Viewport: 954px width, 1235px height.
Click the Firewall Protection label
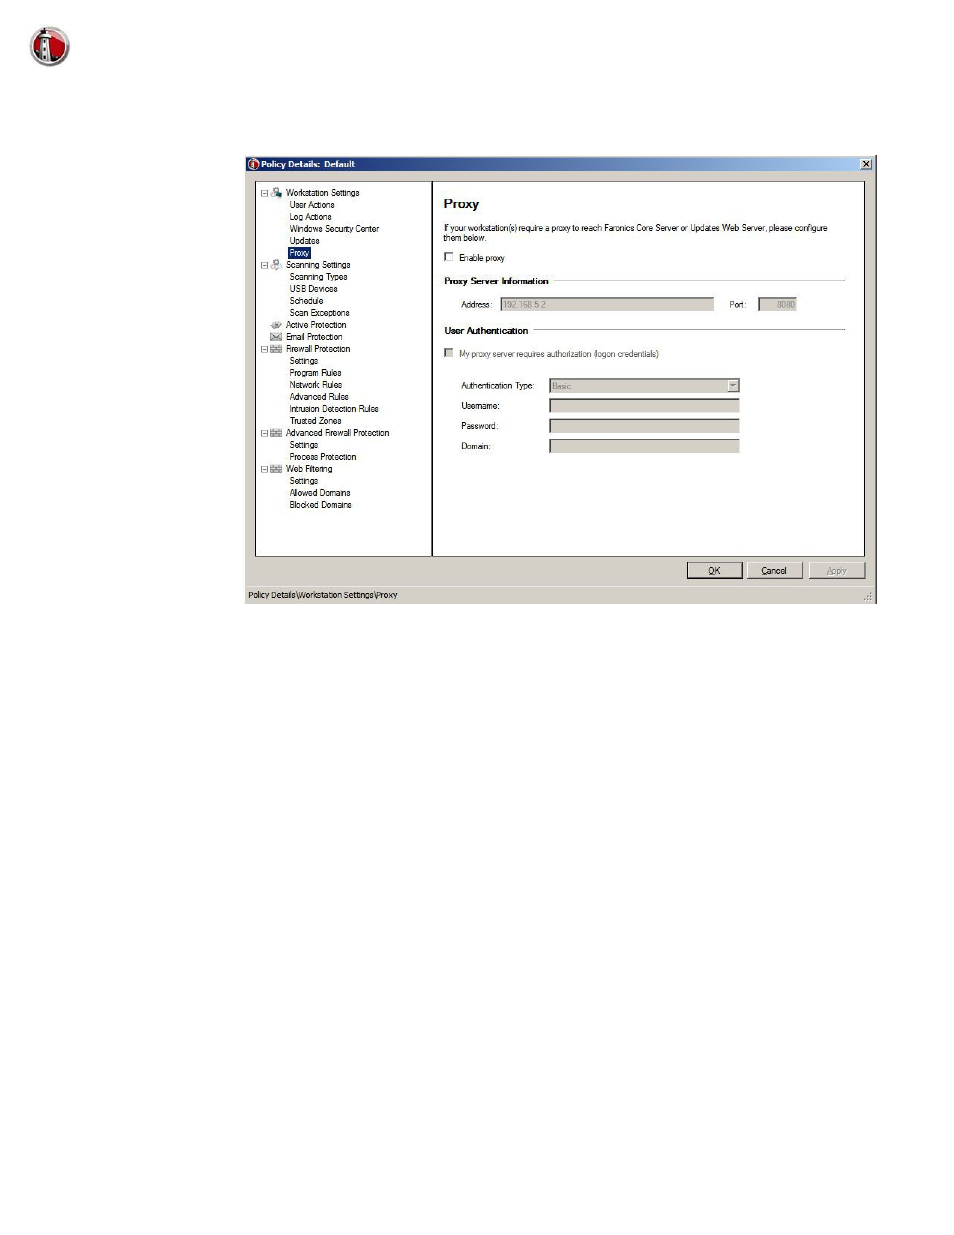click(x=318, y=349)
